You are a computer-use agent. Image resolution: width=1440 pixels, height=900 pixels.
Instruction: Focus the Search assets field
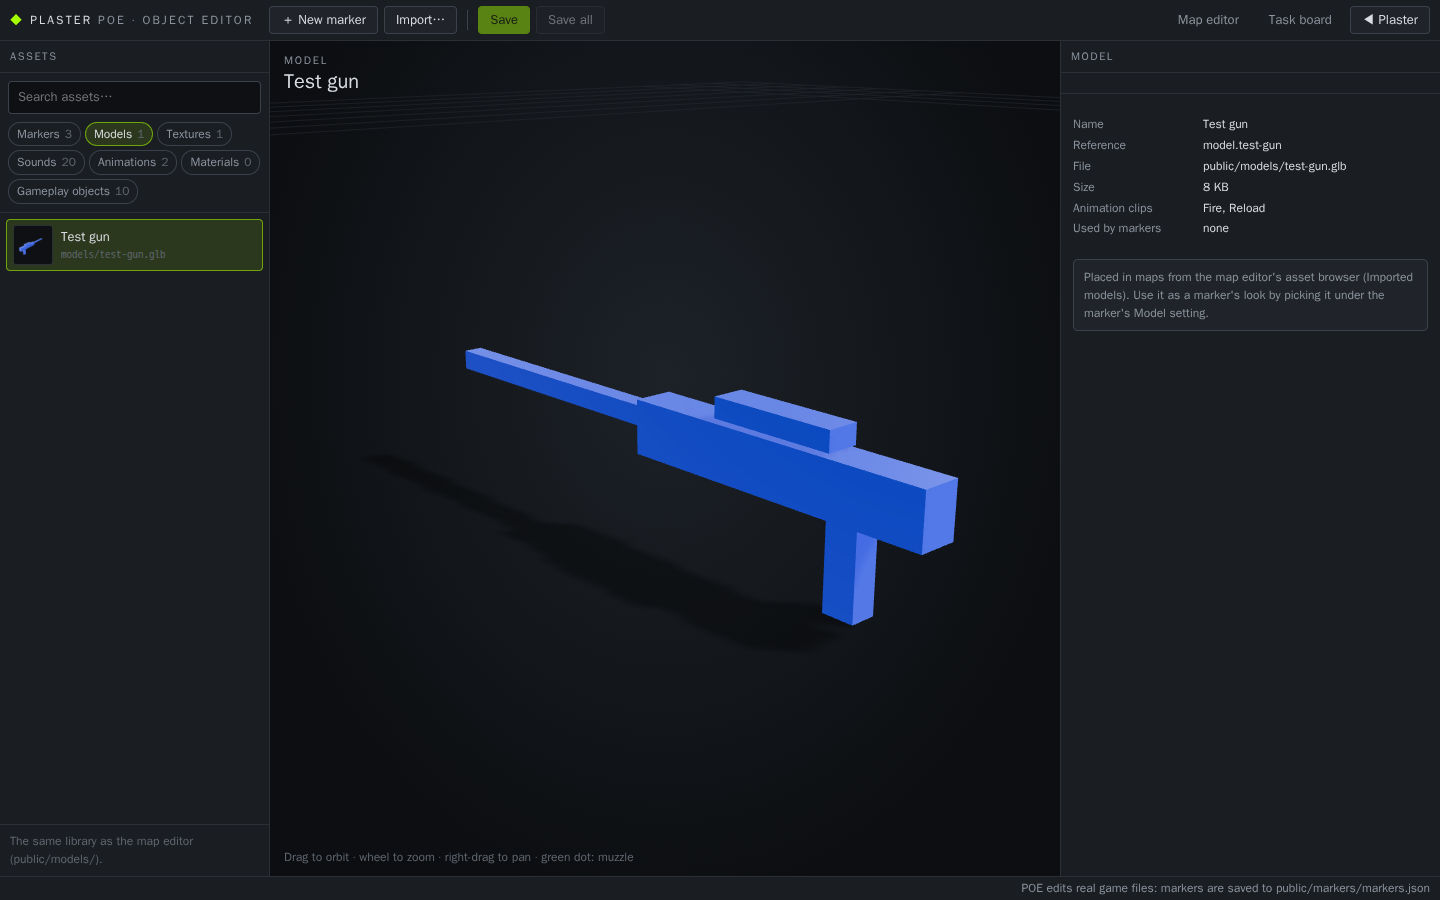pos(134,97)
